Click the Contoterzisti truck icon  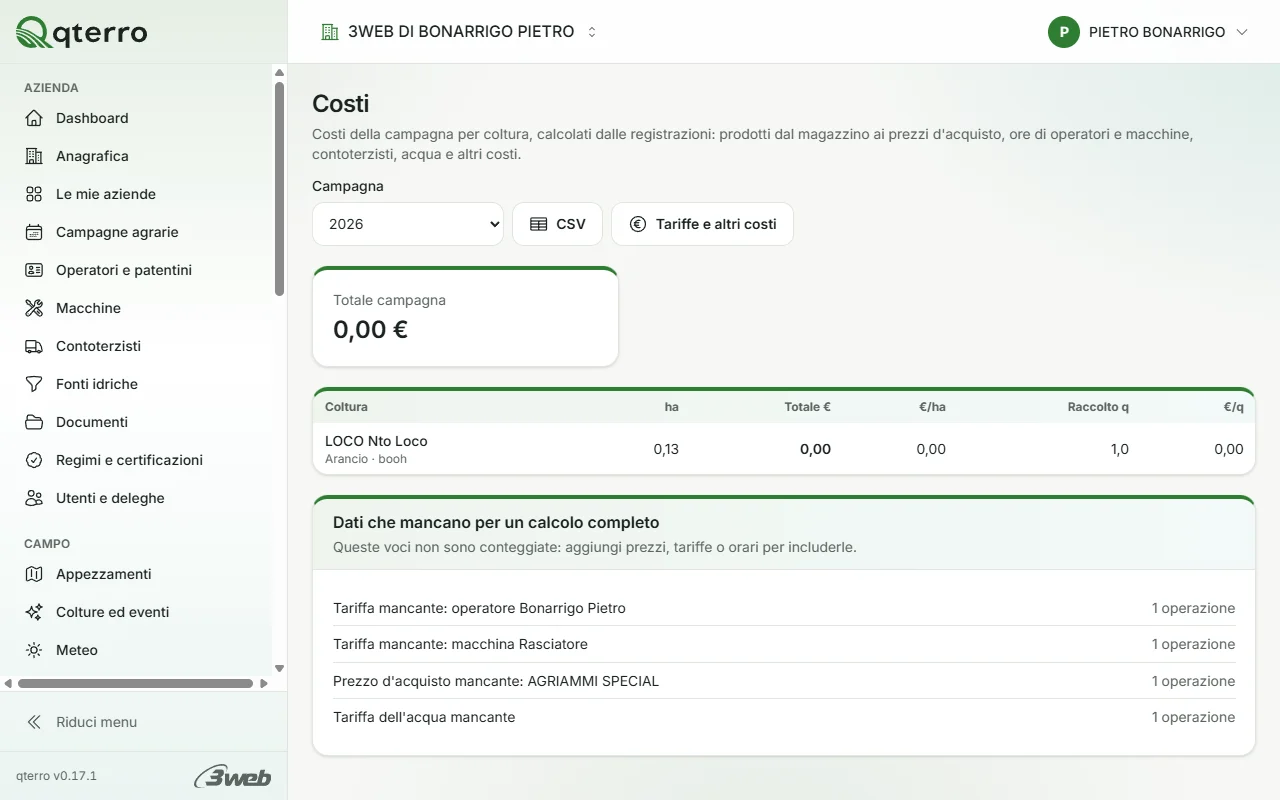click(34, 346)
